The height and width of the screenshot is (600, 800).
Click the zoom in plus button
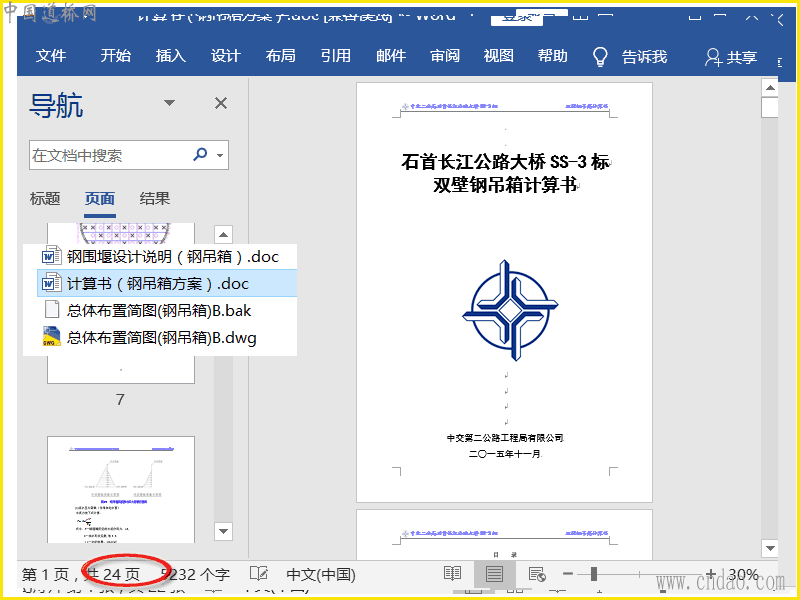(710, 574)
